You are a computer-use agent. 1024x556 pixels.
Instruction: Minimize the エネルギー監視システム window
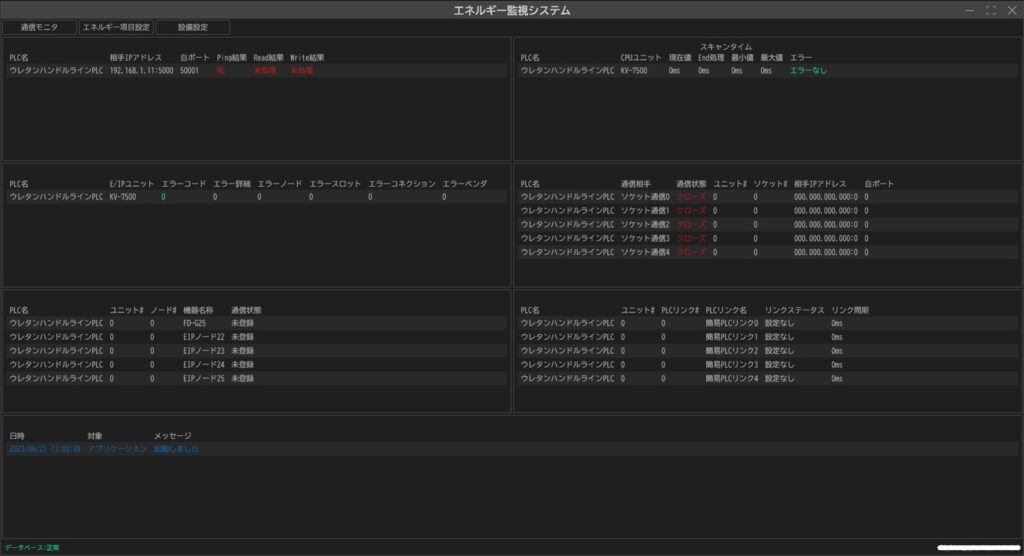(969, 10)
